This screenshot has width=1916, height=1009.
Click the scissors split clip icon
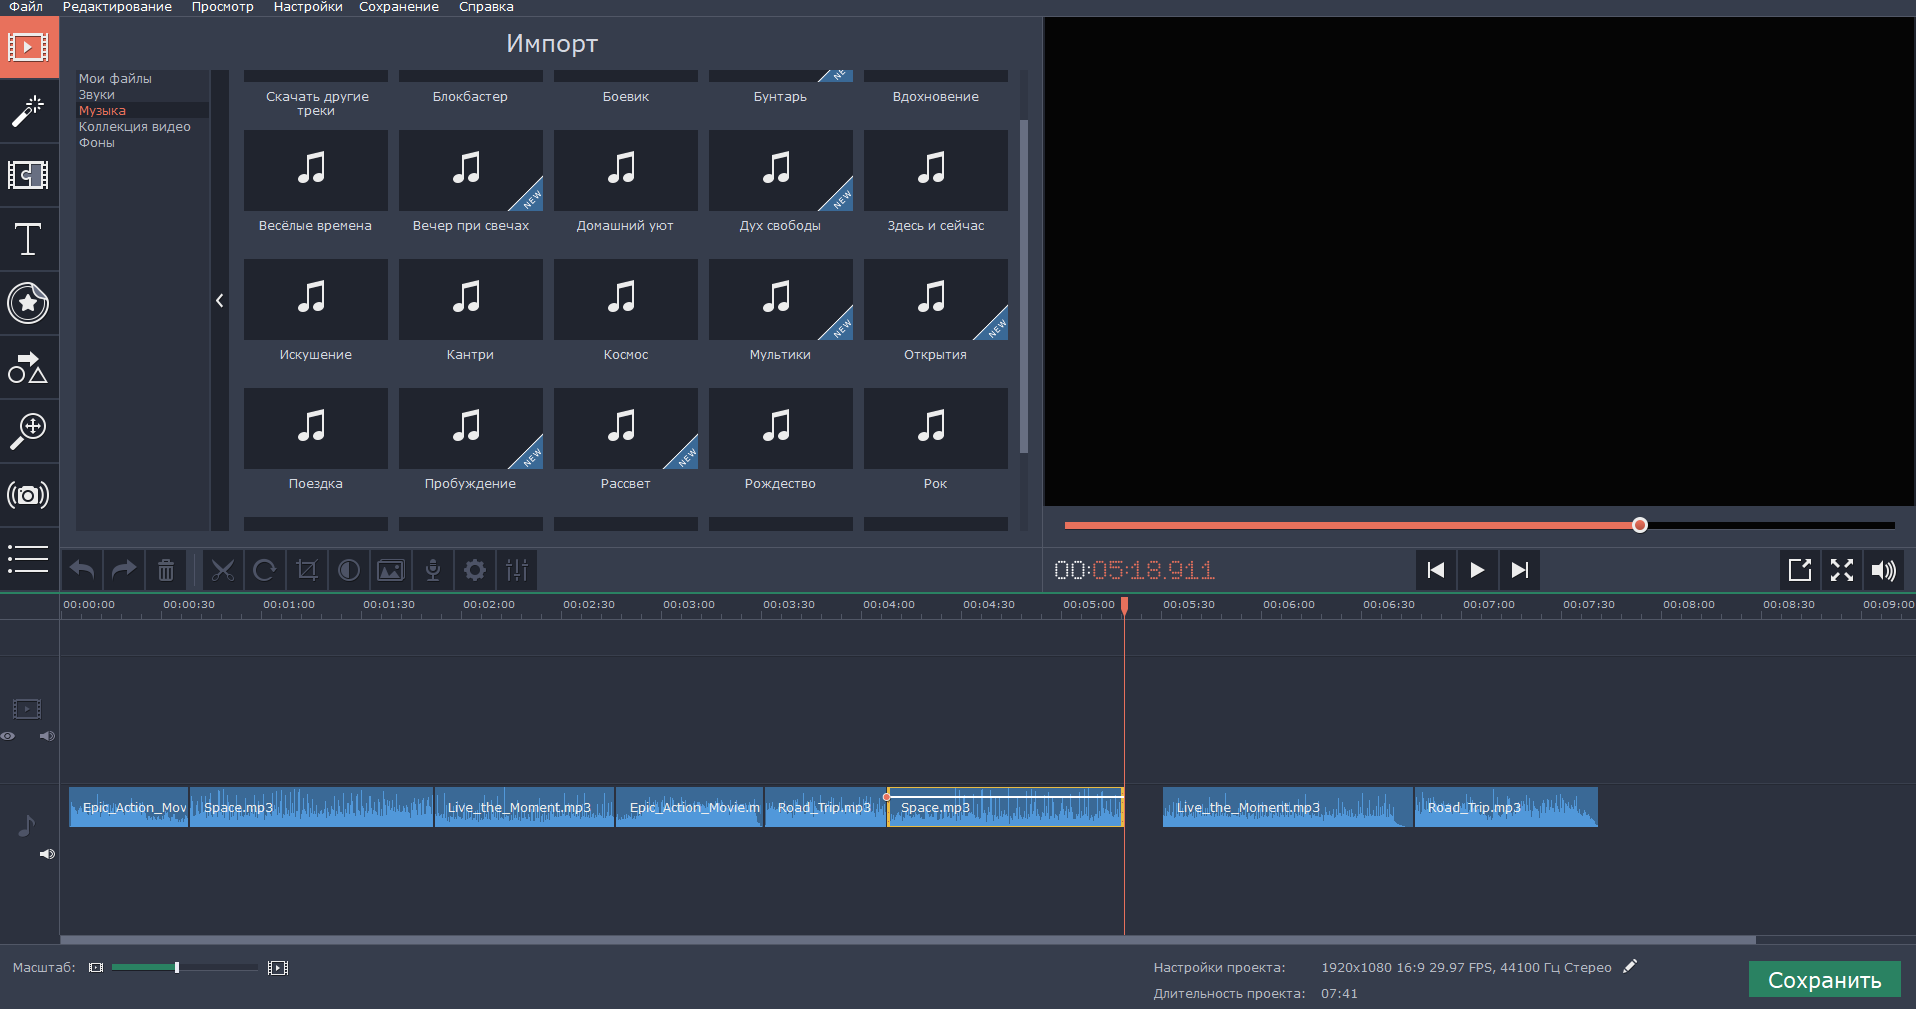click(x=222, y=570)
